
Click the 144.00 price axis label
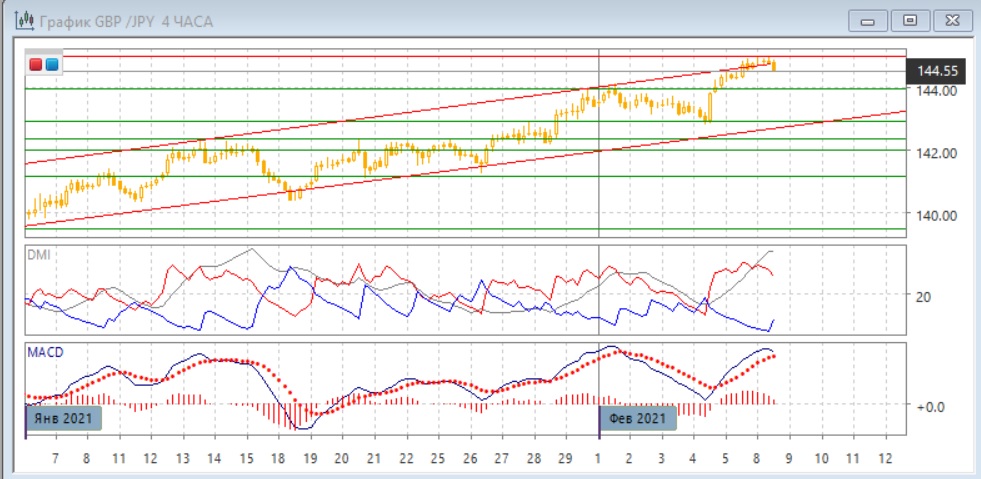pyautogui.click(x=937, y=90)
